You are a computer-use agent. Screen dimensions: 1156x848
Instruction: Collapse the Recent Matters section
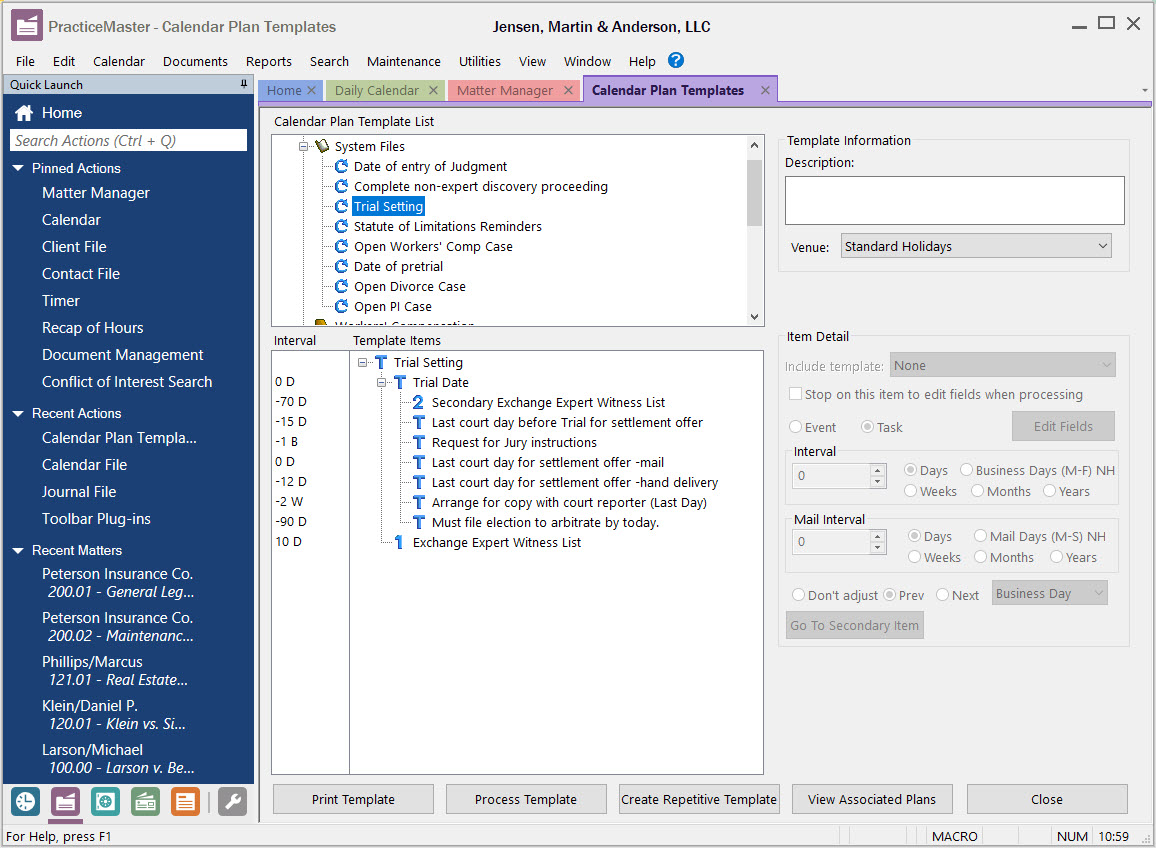click(18, 551)
